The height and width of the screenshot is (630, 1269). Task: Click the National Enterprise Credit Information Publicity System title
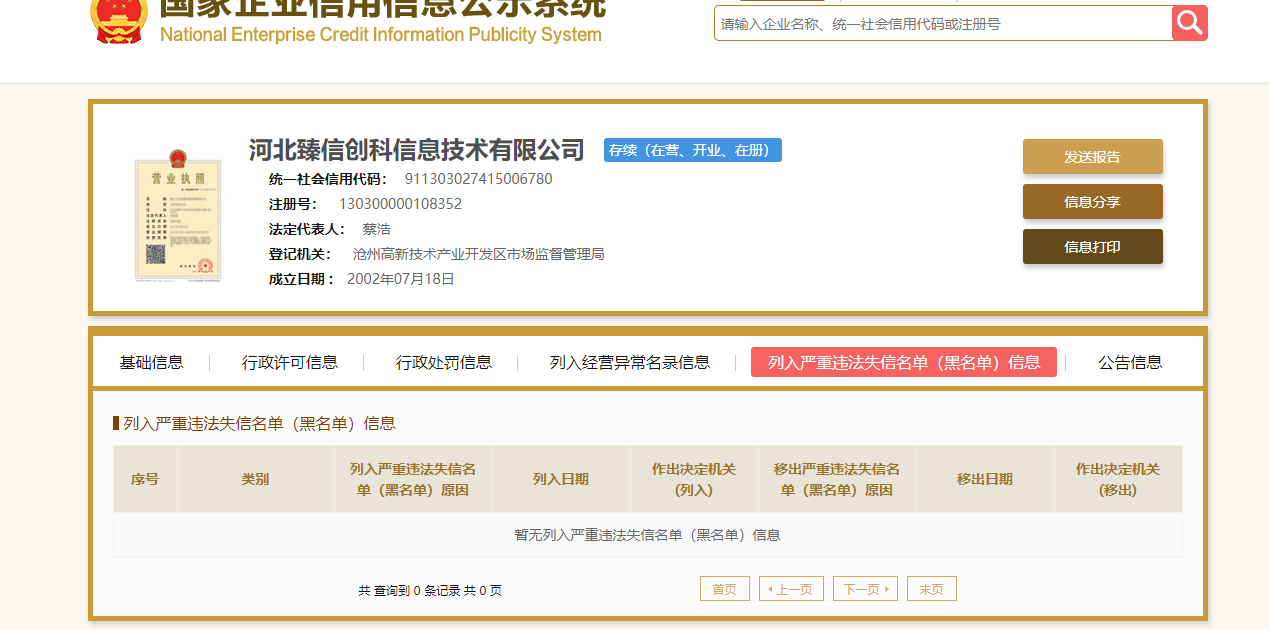(x=380, y=35)
